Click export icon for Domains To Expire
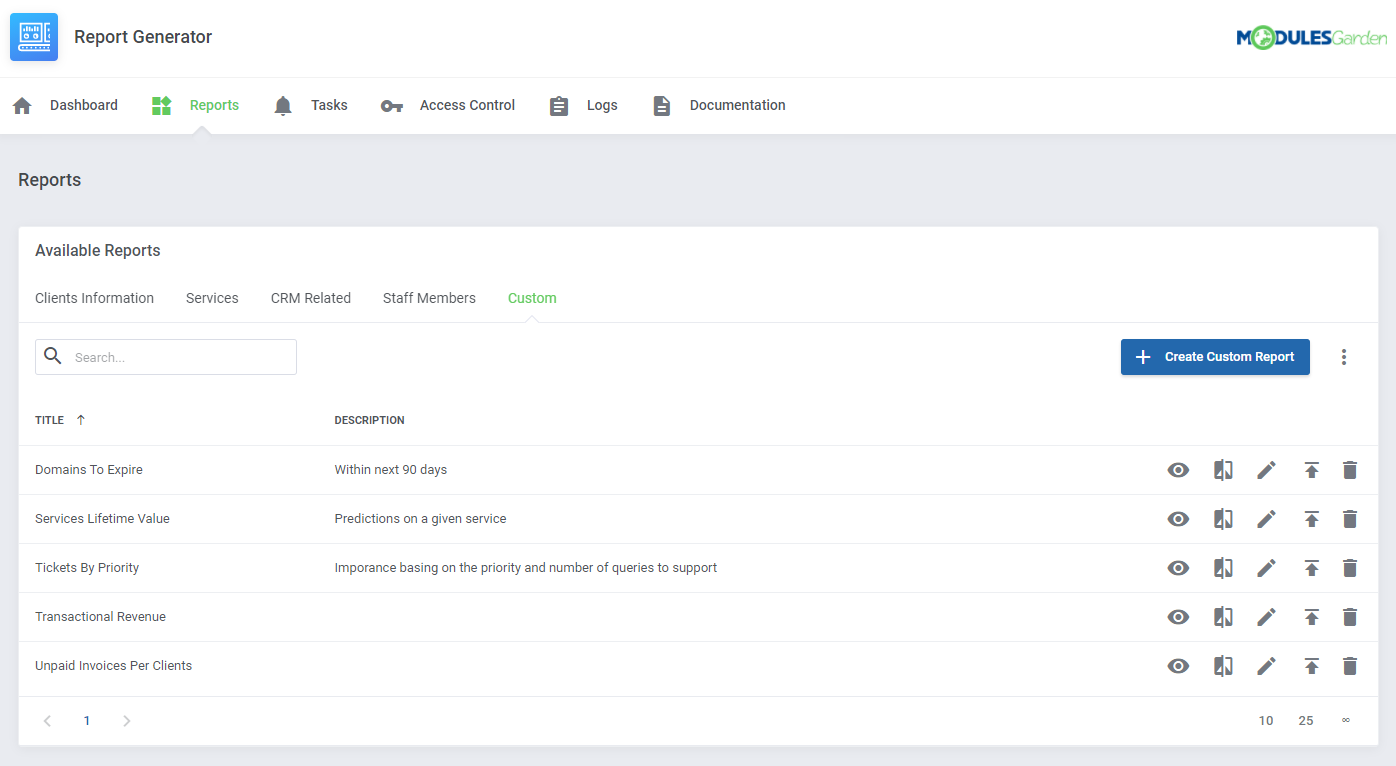 (x=1311, y=470)
